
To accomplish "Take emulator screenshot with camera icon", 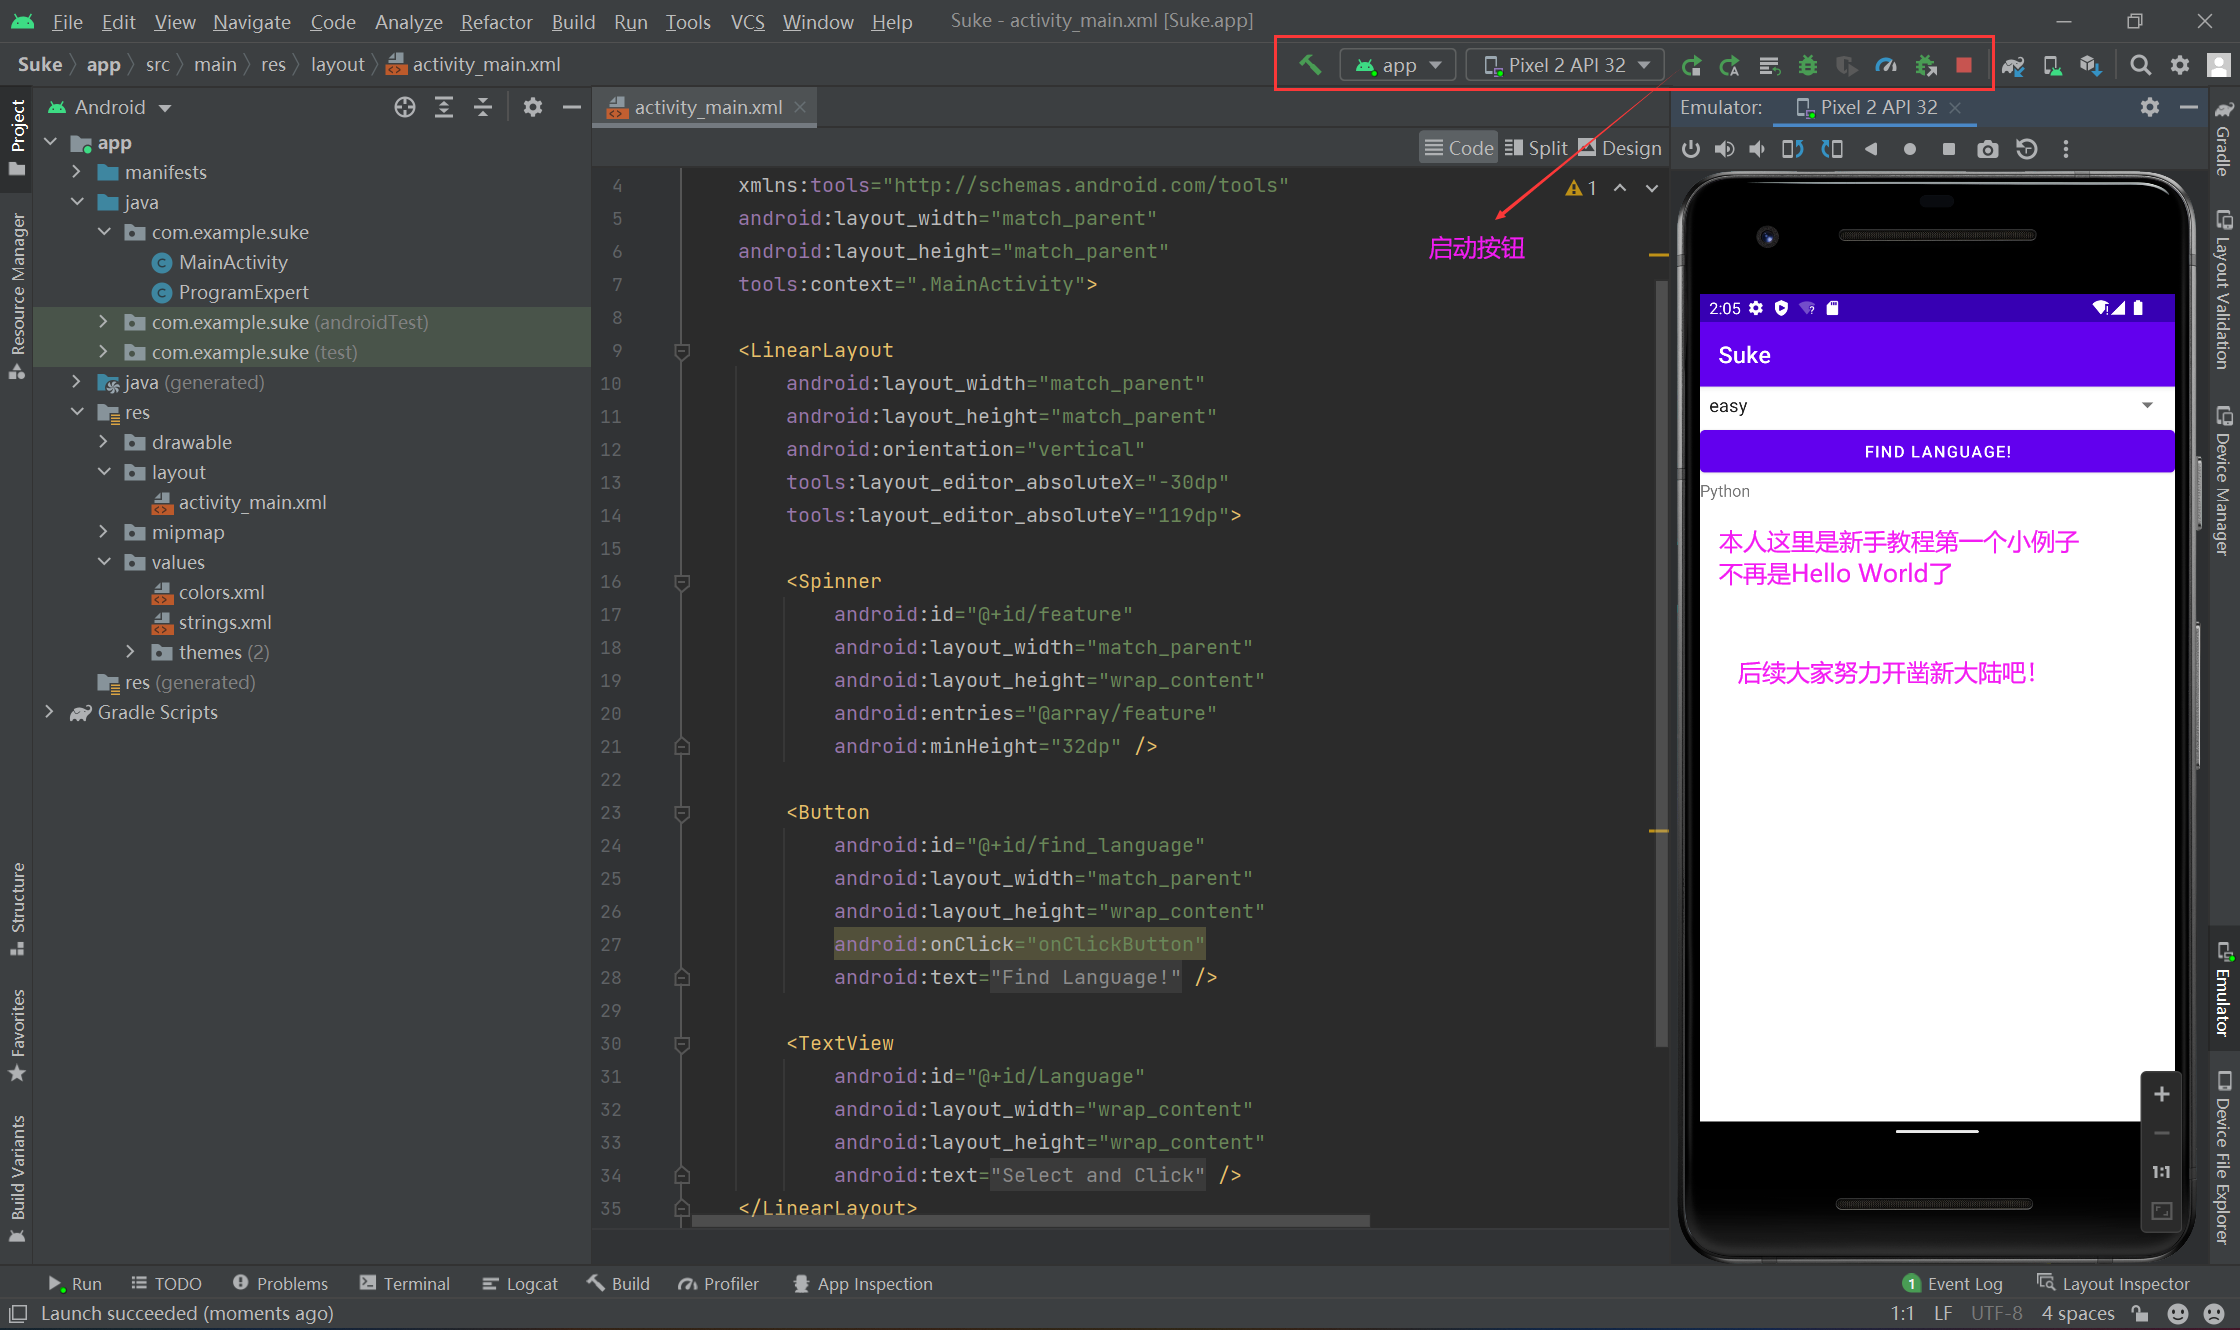I will (x=1987, y=148).
